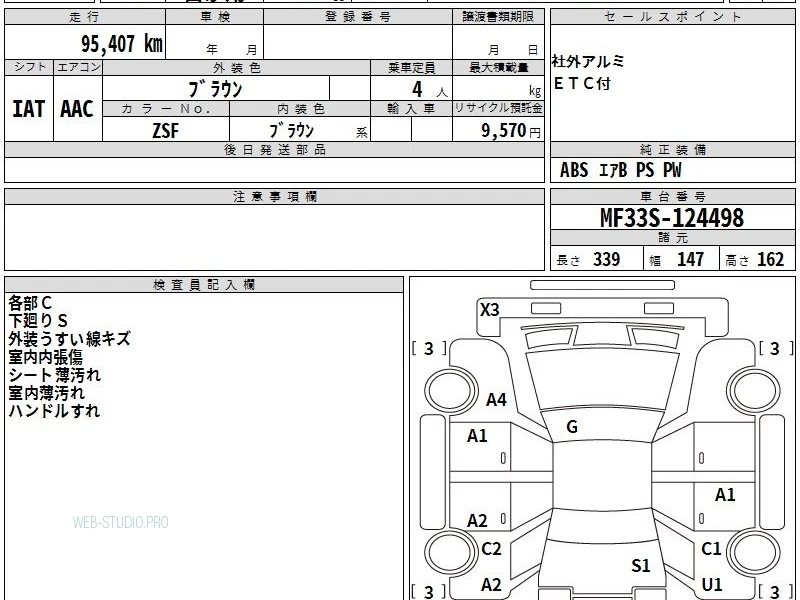Click the シート薄汚れ note line
This screenshot has height=600, width=800.
point(55,375)
